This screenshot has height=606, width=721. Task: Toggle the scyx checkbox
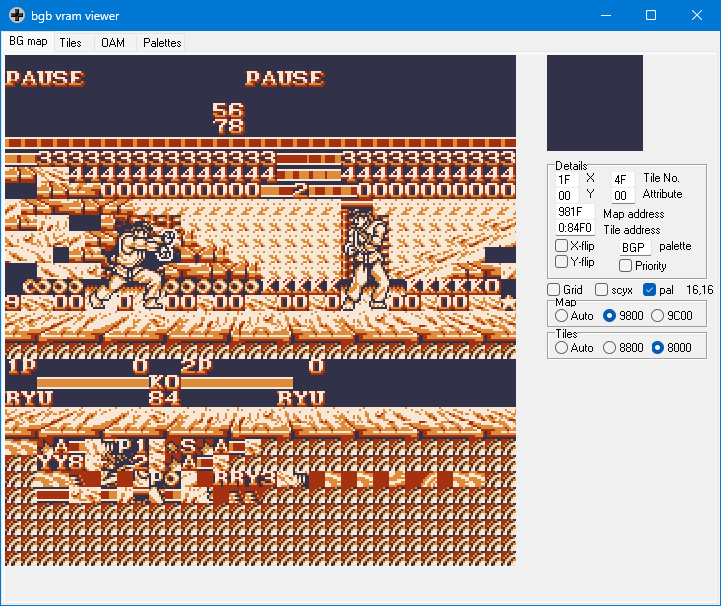click(x=601, y=290)
